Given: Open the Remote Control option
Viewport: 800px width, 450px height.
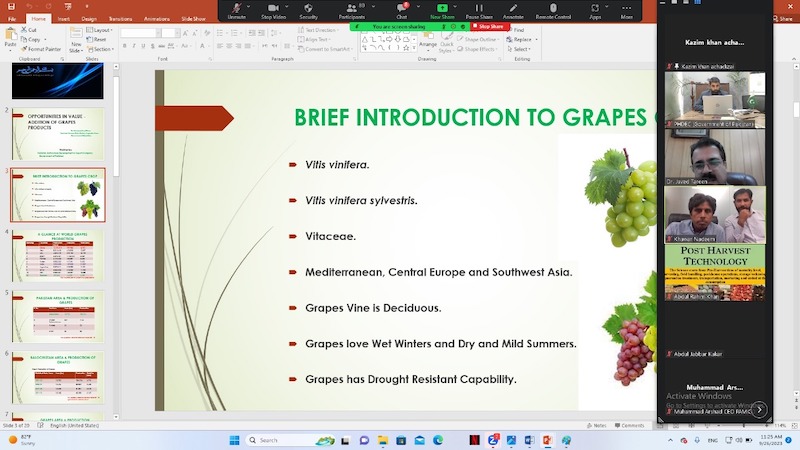Looking at the screenshot, I should (553, 9).
